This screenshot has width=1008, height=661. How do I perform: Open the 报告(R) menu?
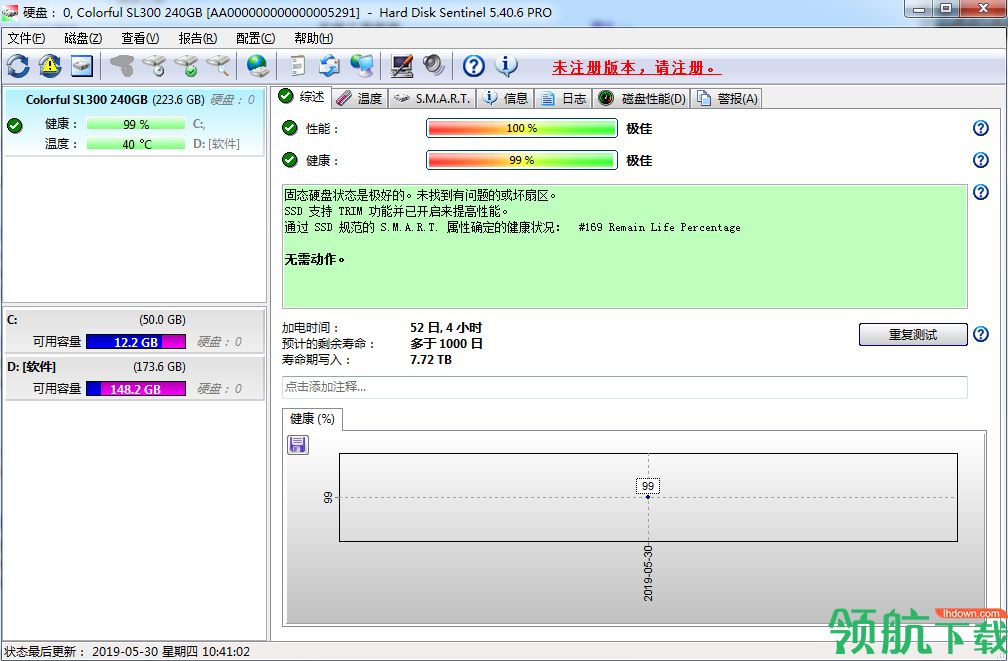197,38
